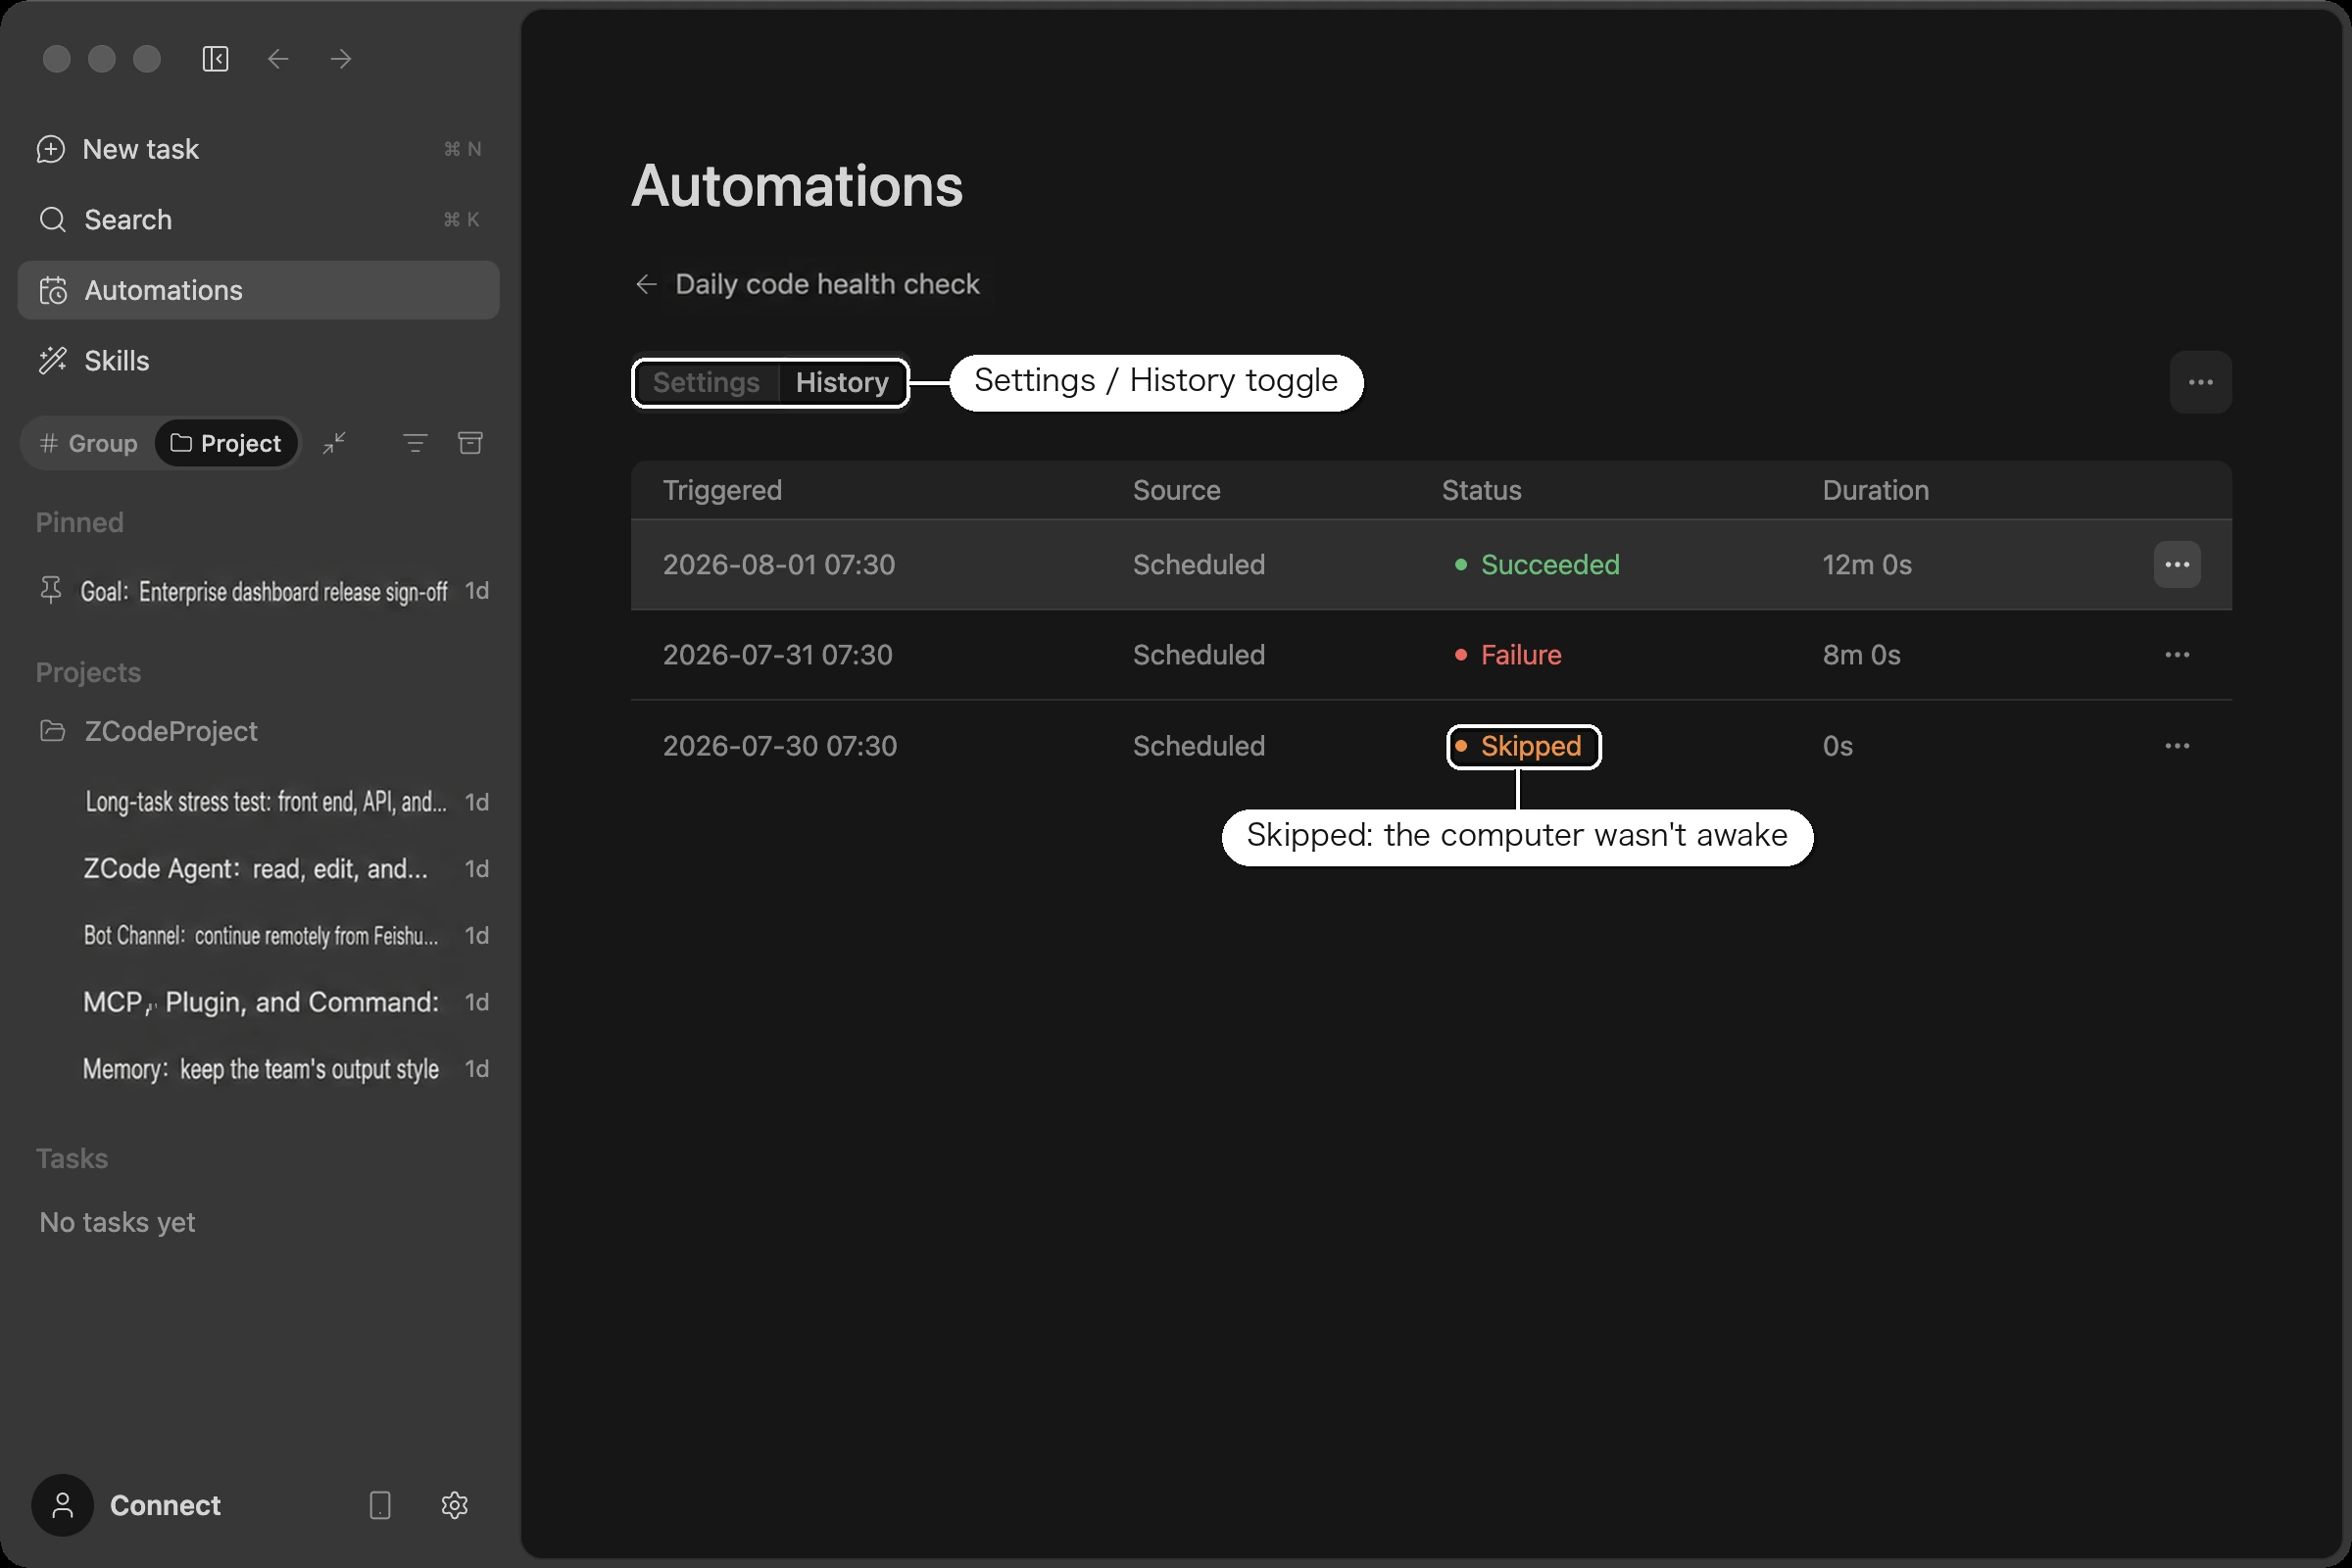Open pinned Enterprise dashboard release sign-off goal

(x=263, y=591)
